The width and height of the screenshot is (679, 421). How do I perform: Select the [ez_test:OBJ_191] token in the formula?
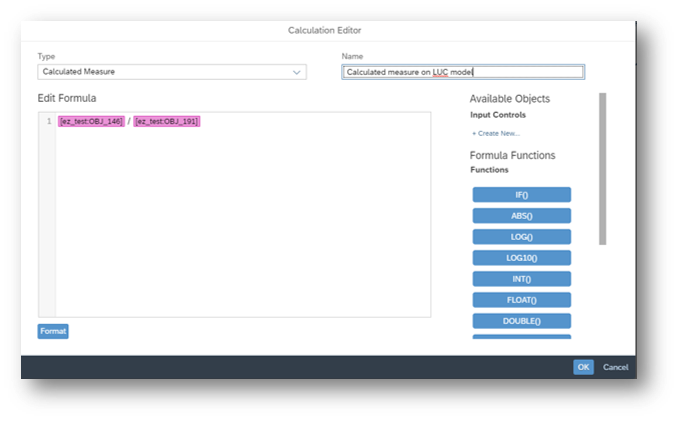click(167, 121)
